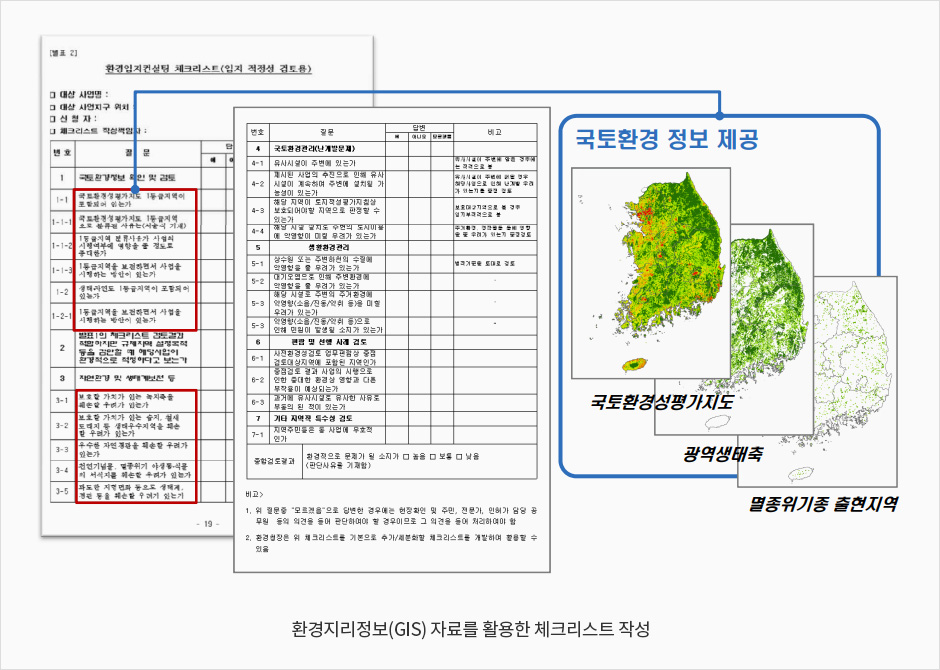Click the 대상 사업명 square bullet
The height and width of the screenshot is (670, 940).
[53, 95]
